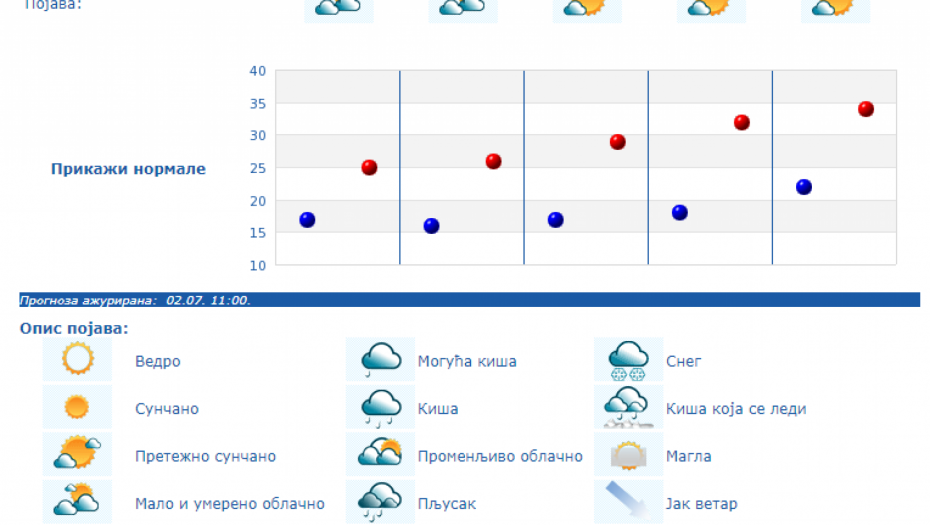930x525 pixels.
Task: Click the Прогноза ажурирана blue status bar
Action: tap(469, 300)
